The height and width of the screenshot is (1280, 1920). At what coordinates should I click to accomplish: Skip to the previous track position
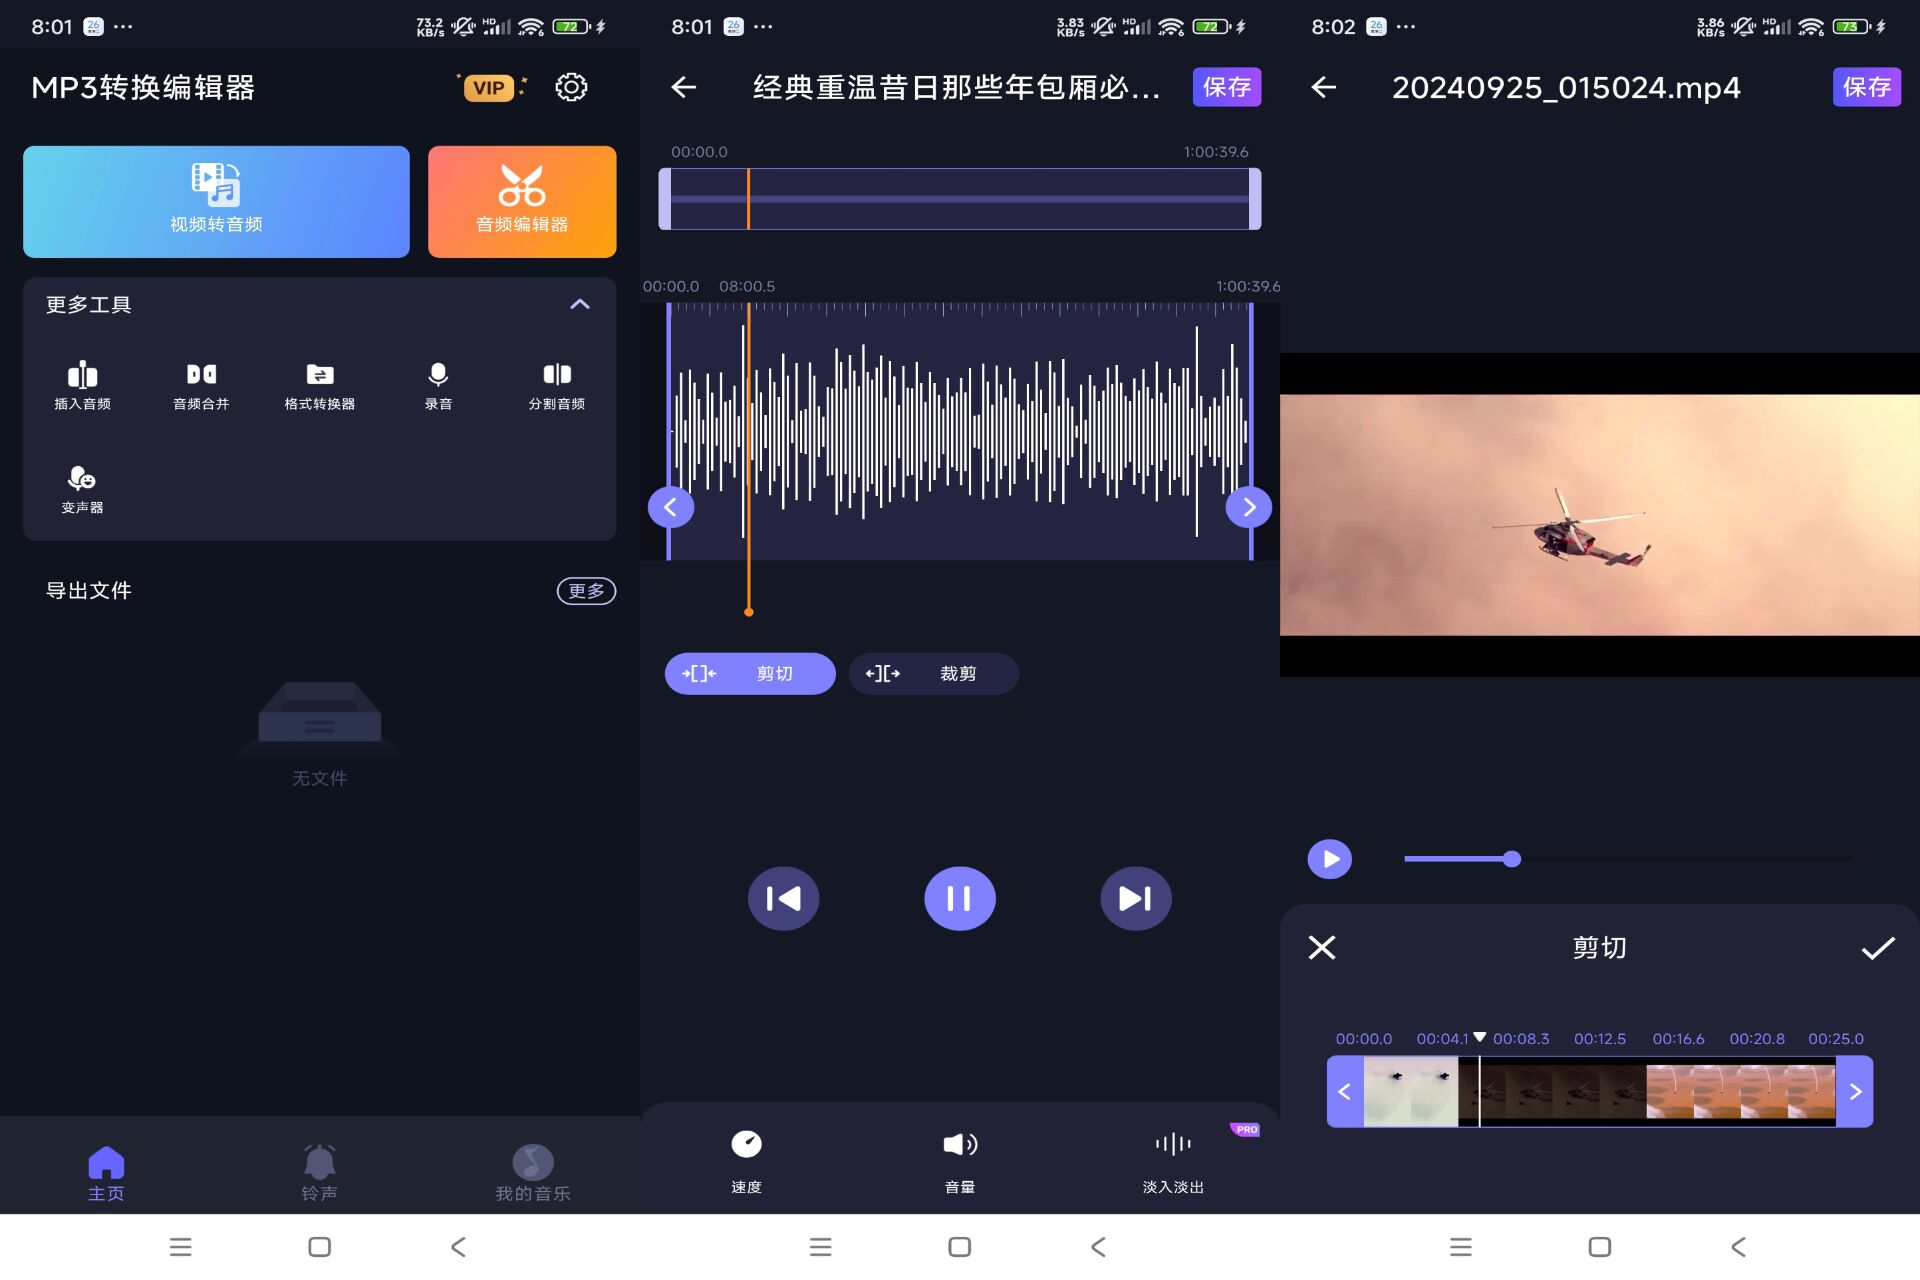coord(784,898)
